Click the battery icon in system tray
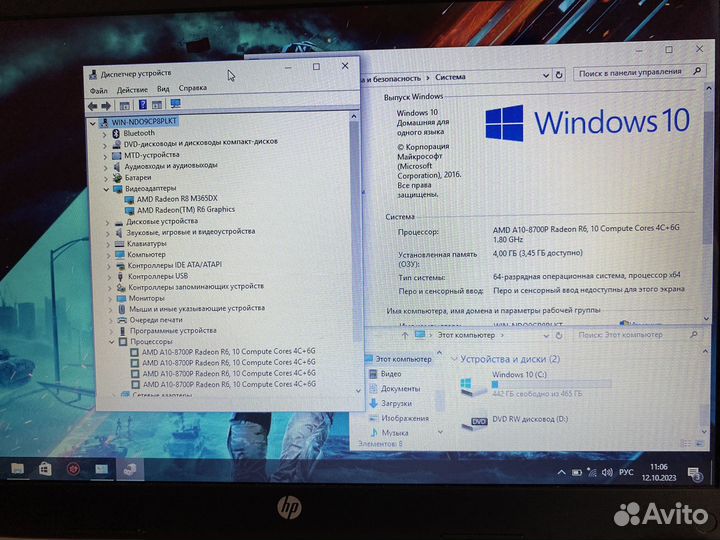Screen dimensions: 720x540 pyautogui.click(x=577, y=472)
